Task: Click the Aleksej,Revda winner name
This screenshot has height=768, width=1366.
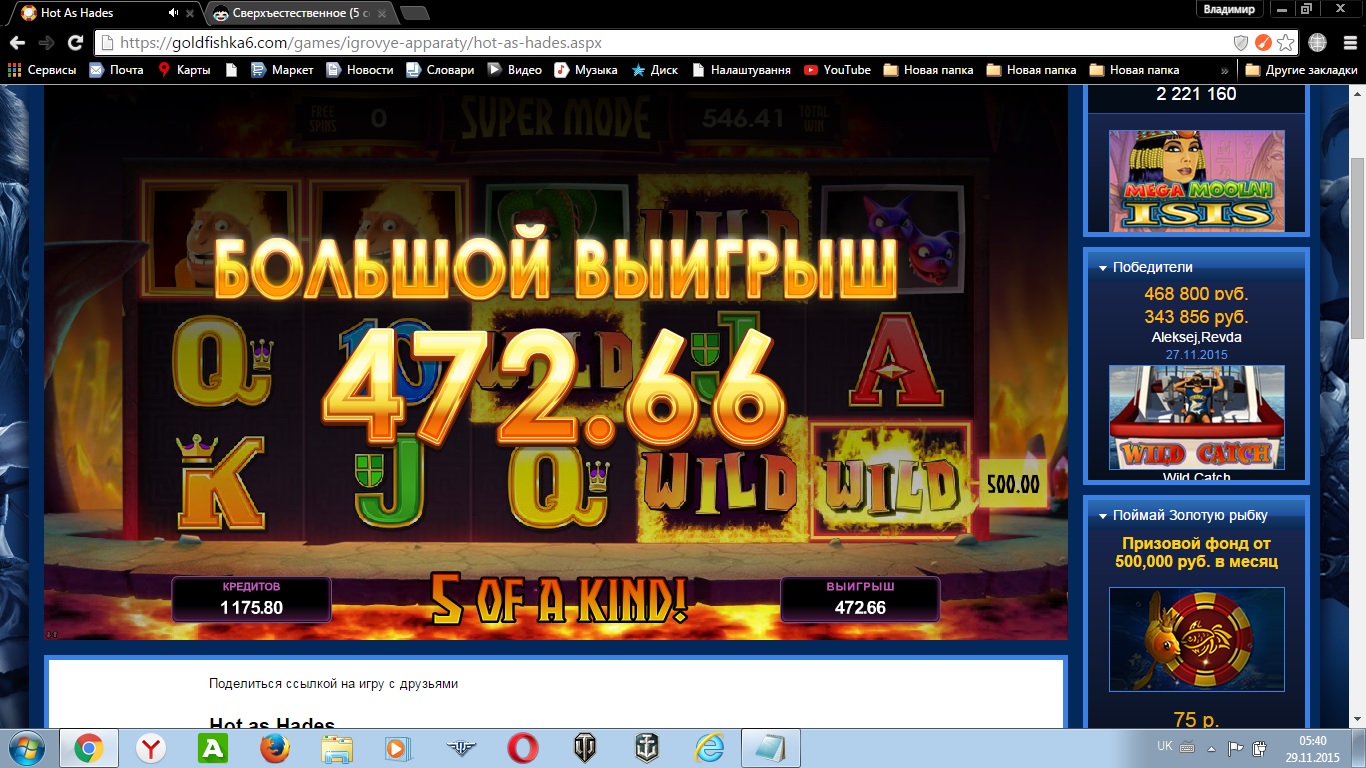Action: click(x=1196, y=337)
